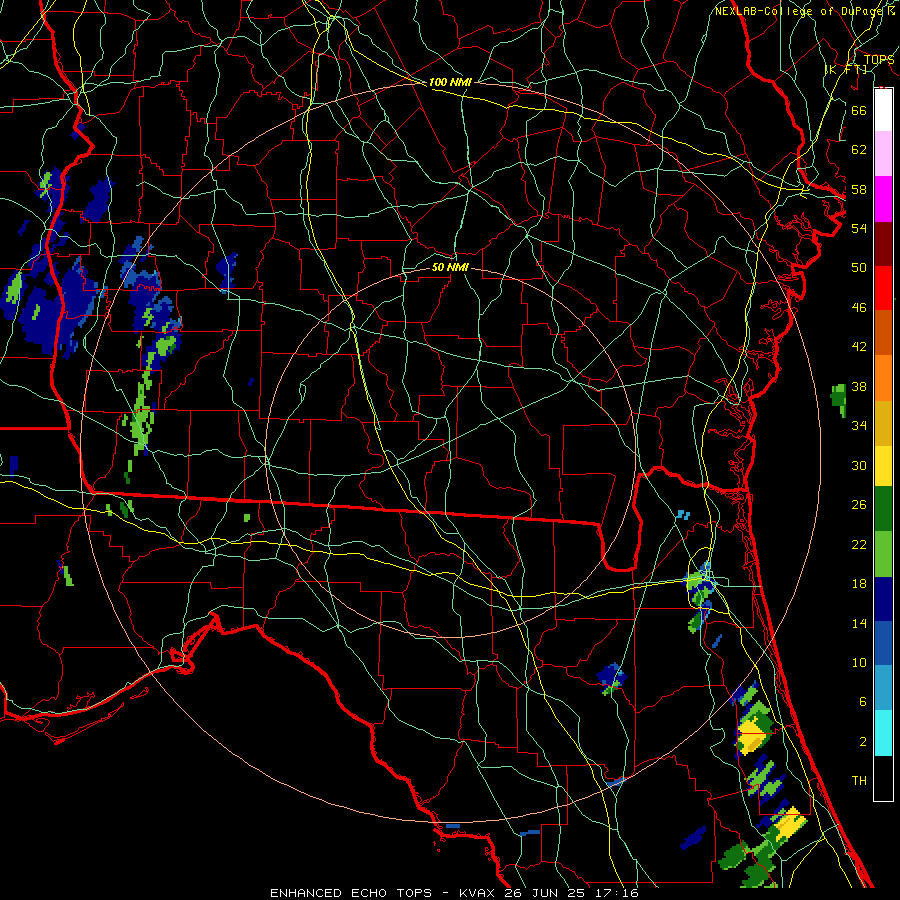Click the legend value '38'

point(859,386)
